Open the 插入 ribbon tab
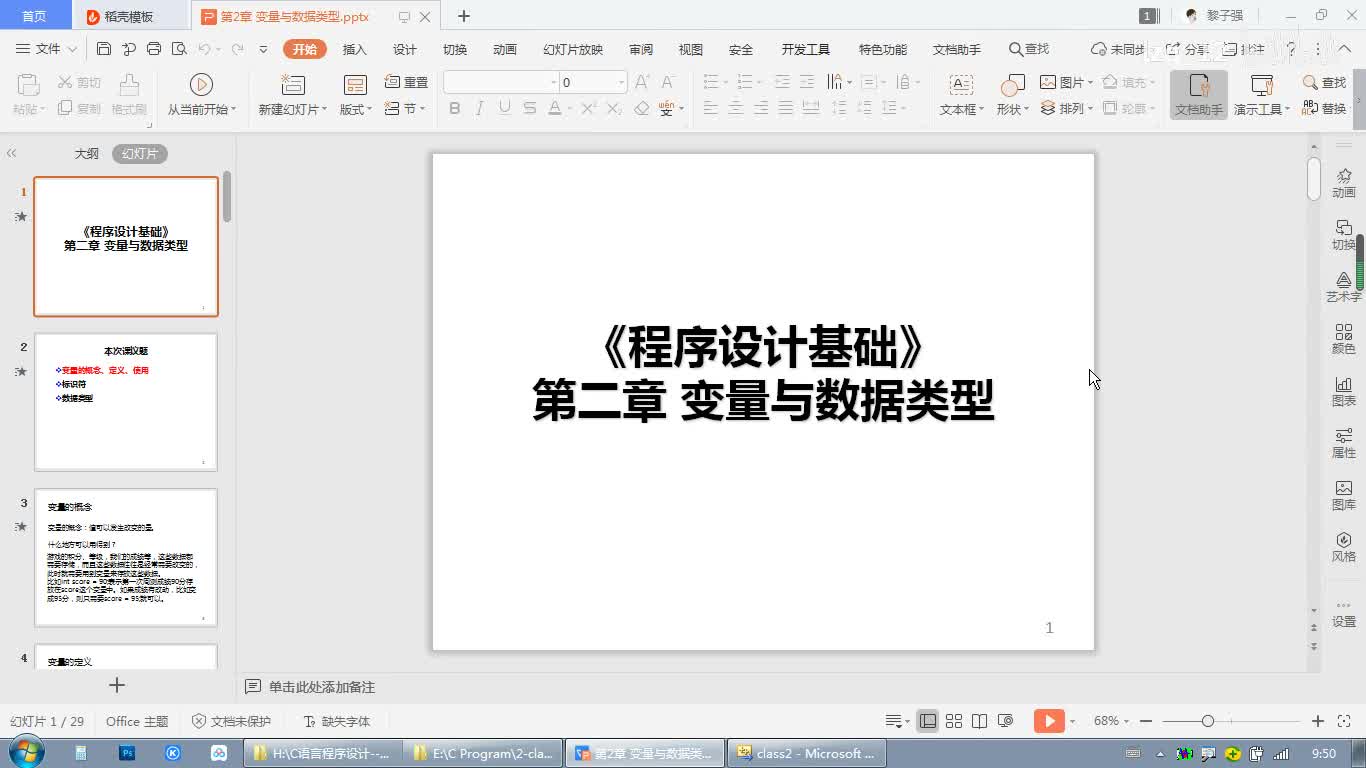This screenshot has width=1366, height=768. click(355, 49)
